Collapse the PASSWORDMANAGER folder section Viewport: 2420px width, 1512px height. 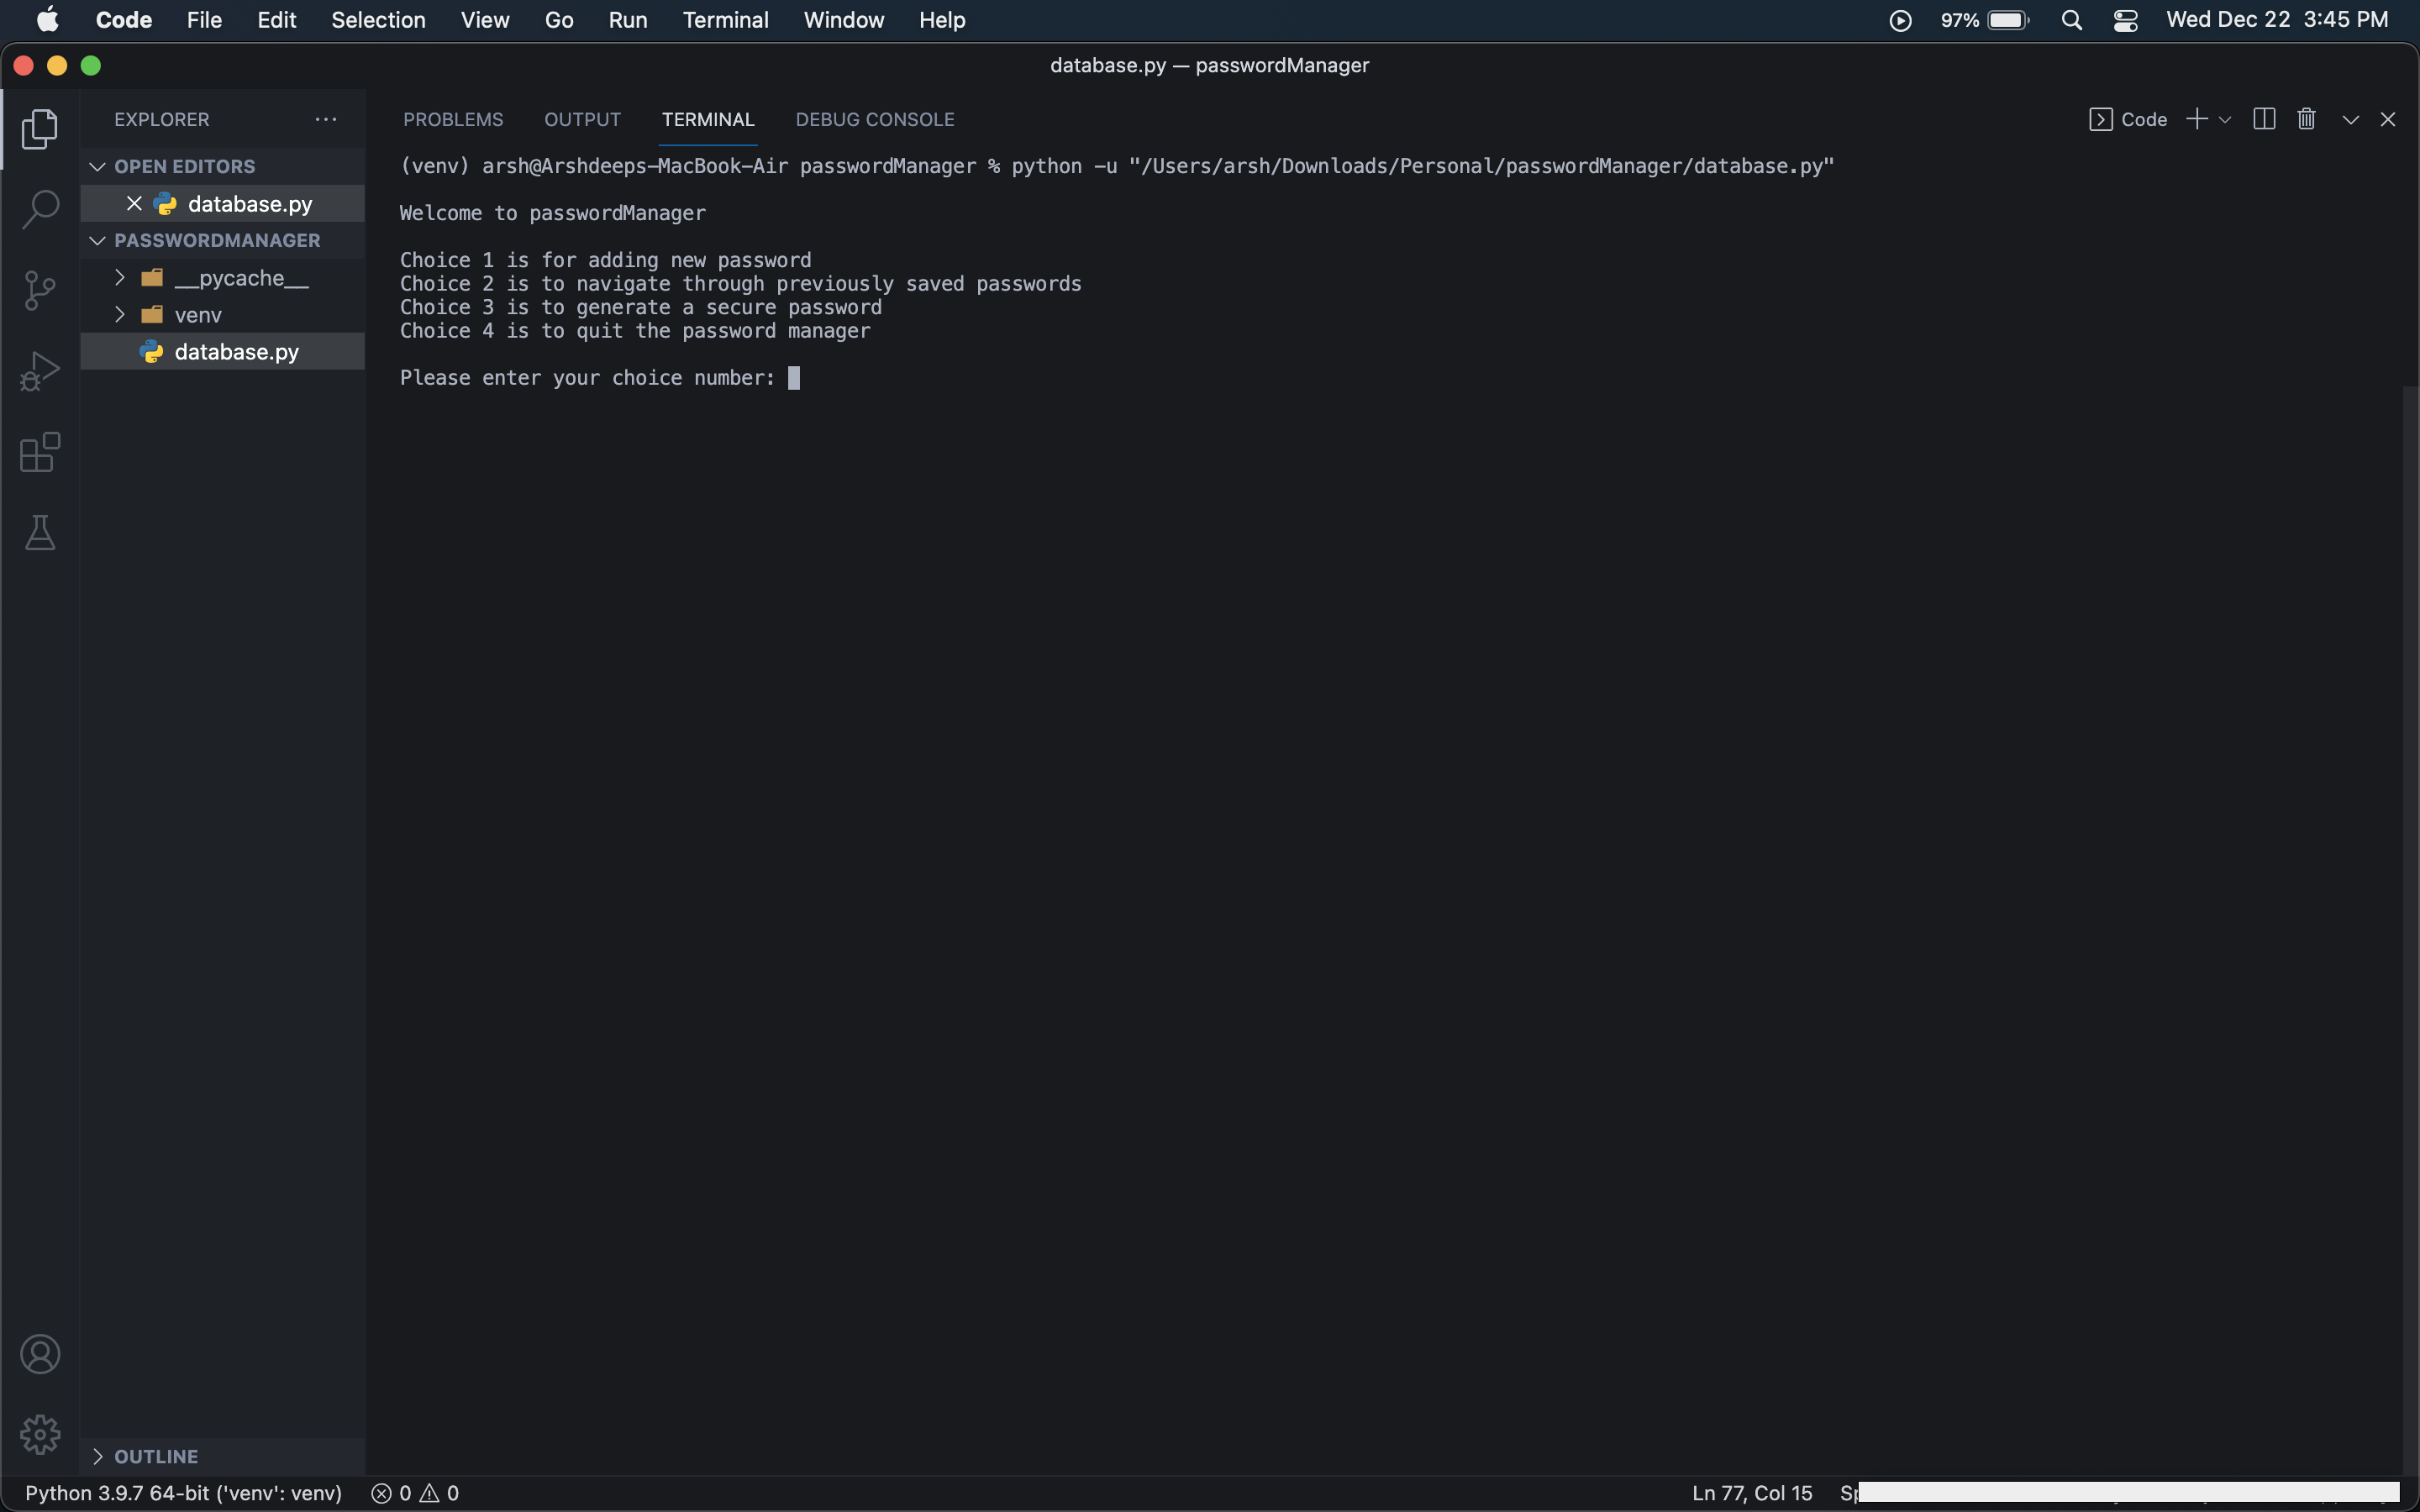[97, 240]
